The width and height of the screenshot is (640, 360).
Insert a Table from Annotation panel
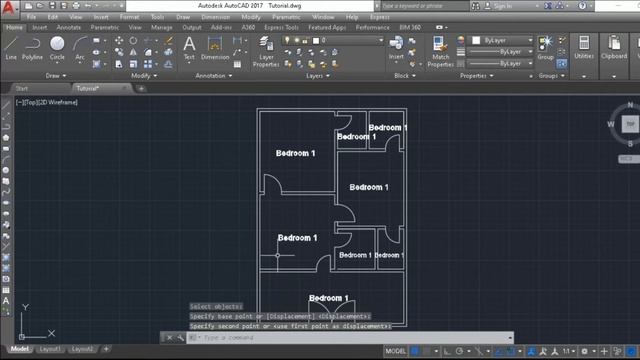pos(237,64)
